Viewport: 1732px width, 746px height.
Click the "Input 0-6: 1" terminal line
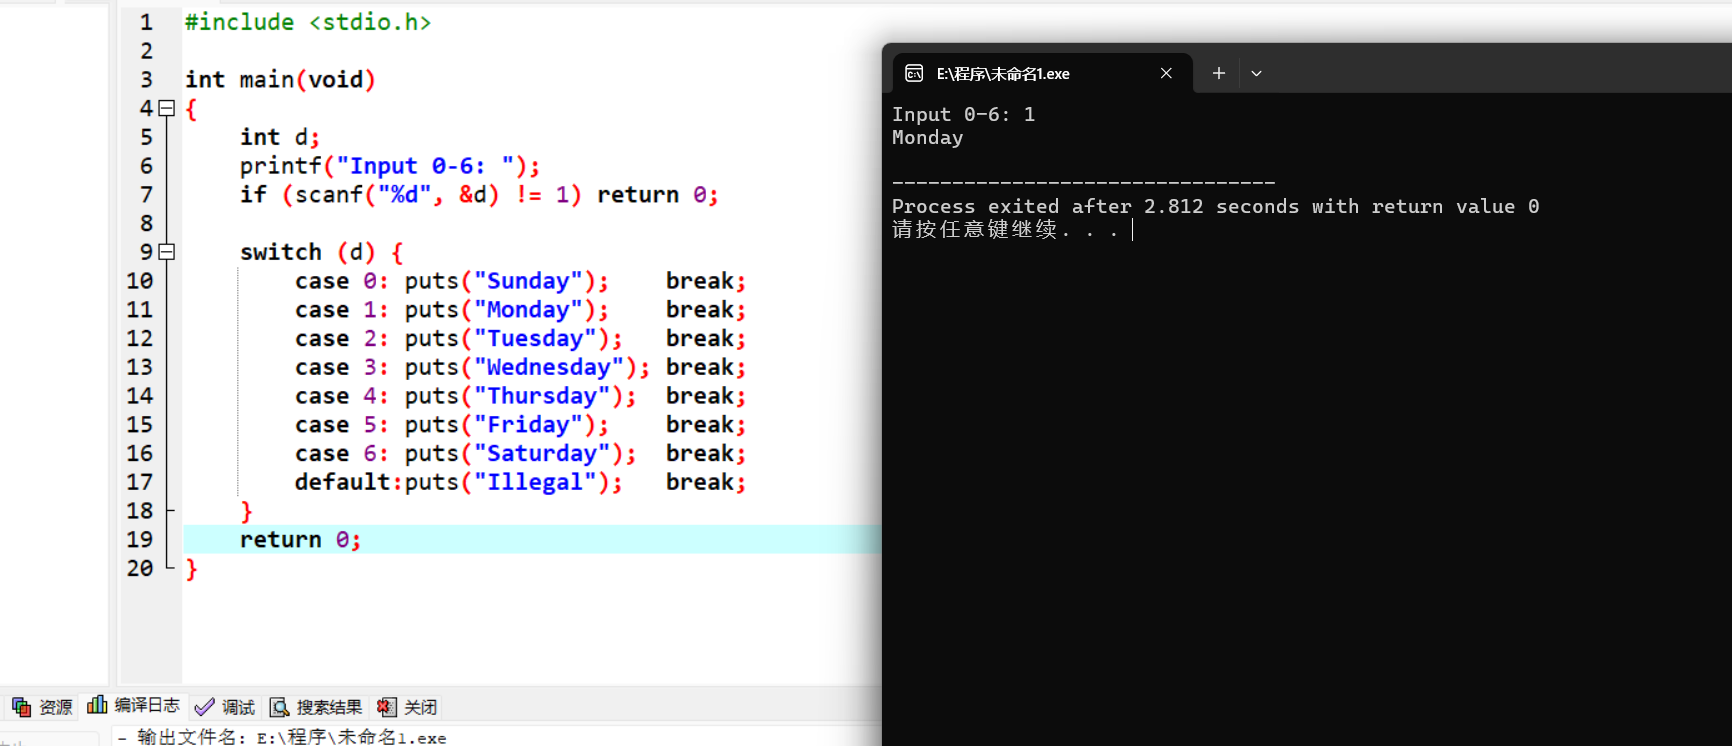[963, 115]
